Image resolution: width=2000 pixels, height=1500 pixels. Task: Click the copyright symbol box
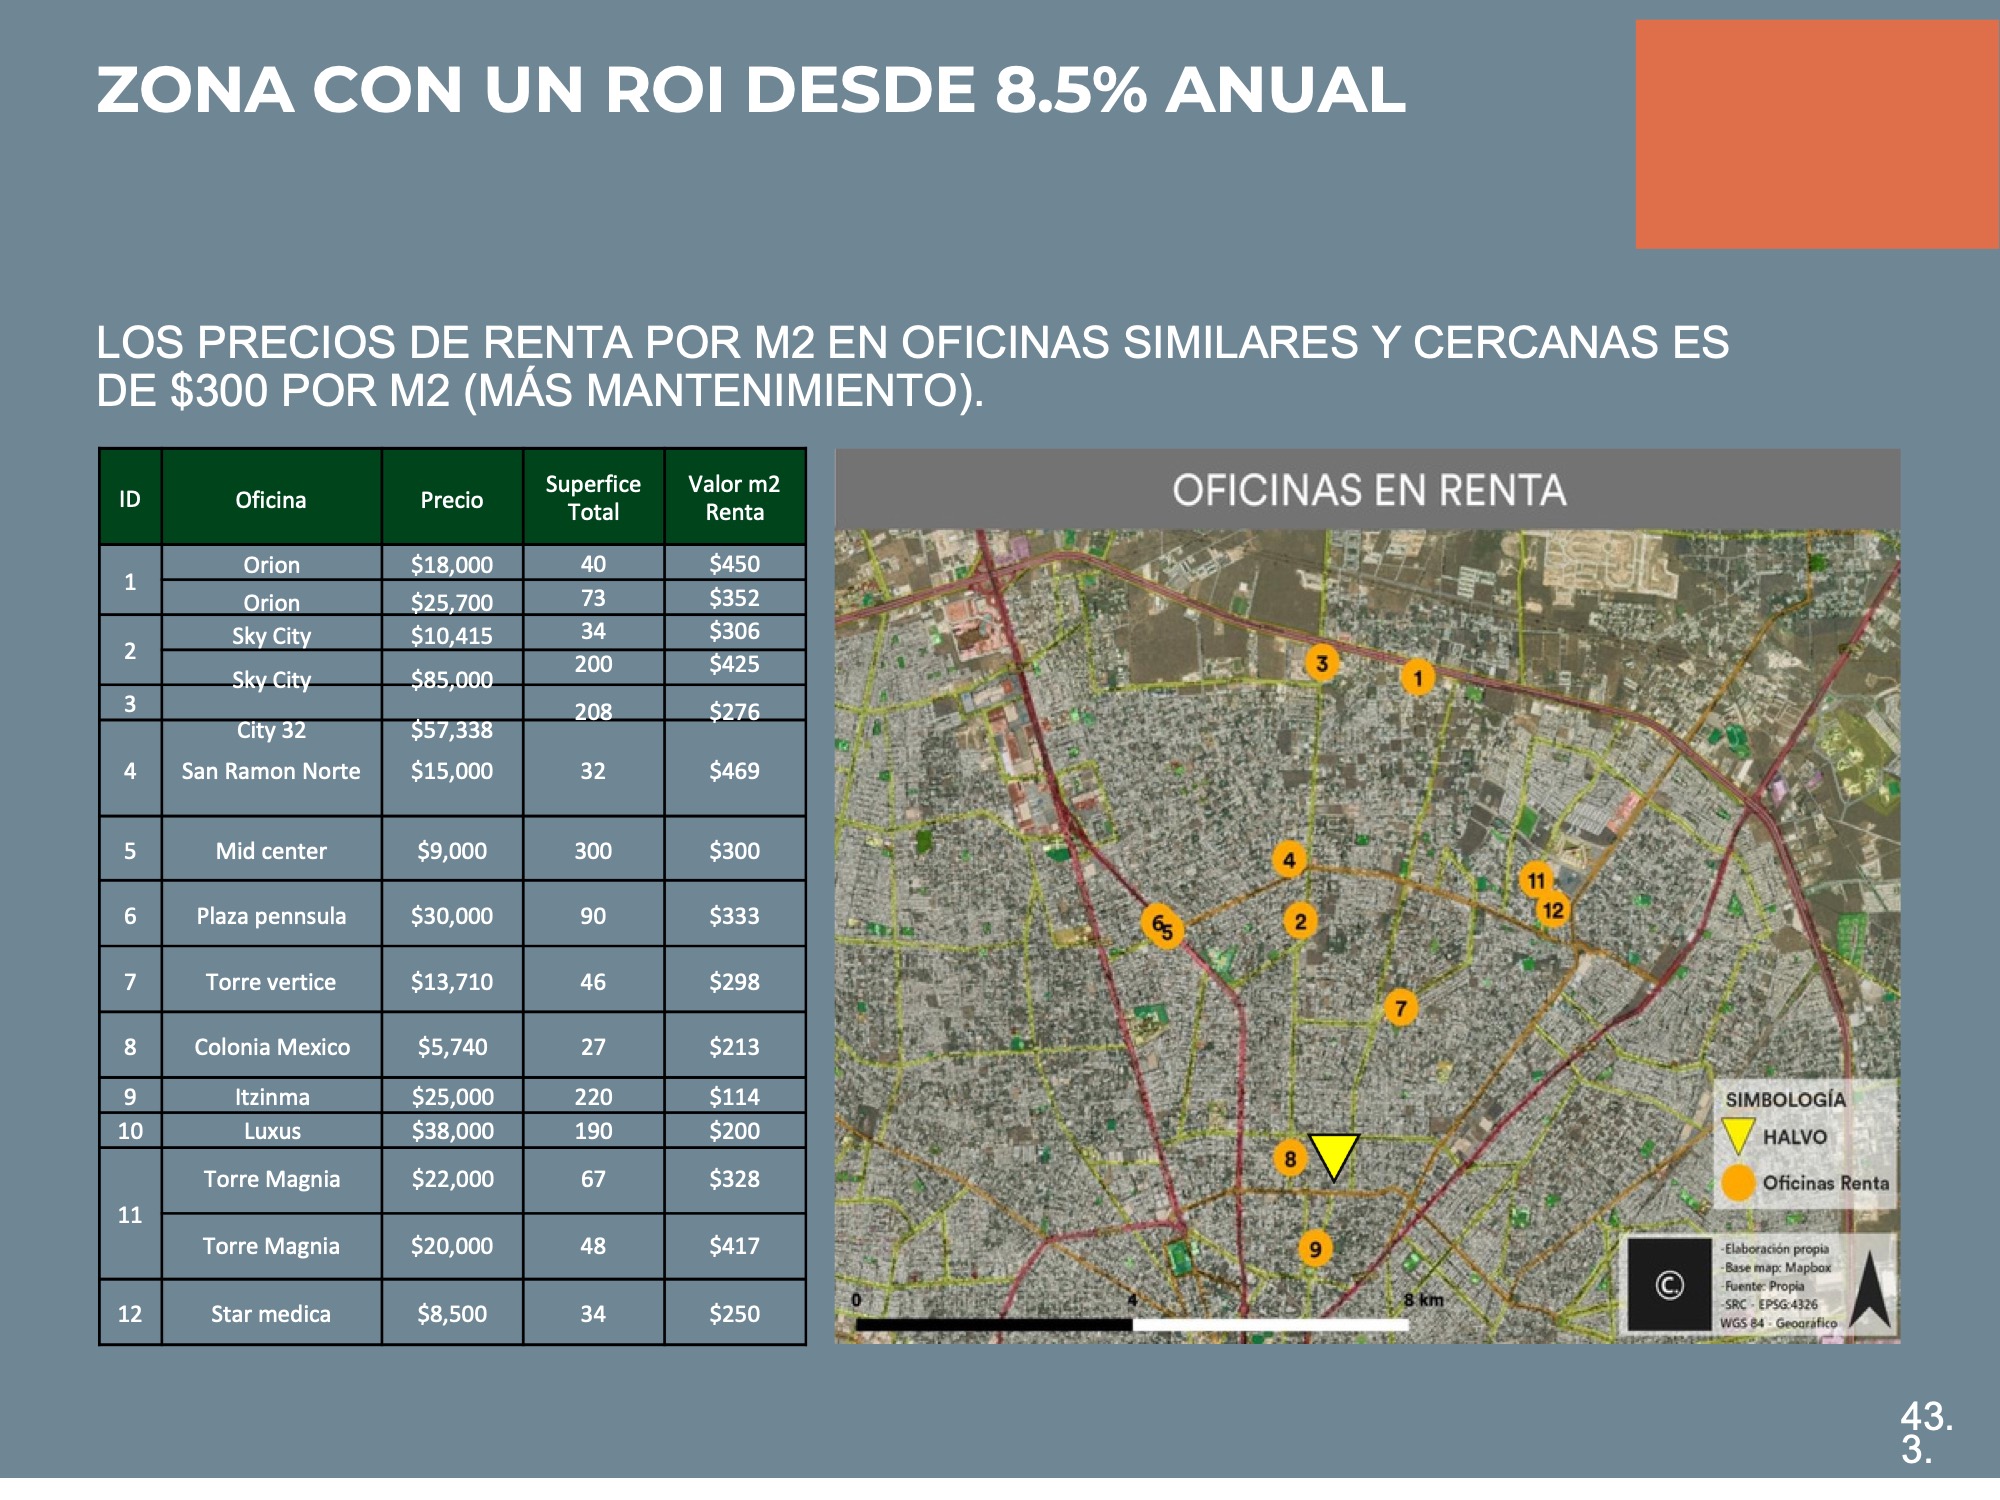point(1669,1285)
